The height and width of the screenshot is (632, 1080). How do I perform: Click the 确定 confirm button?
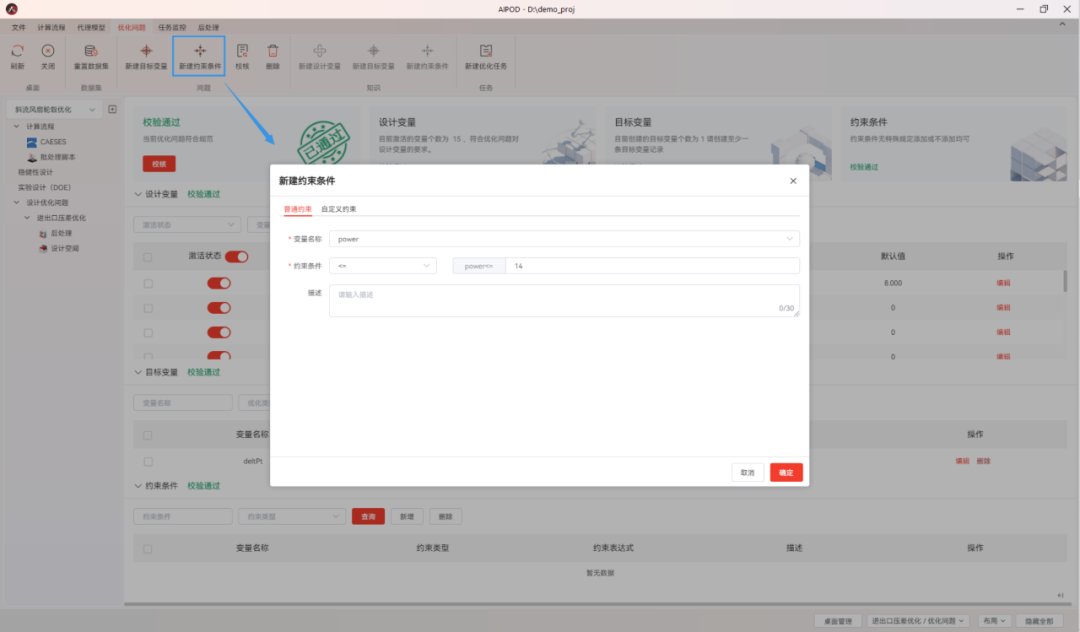point(786,472)
